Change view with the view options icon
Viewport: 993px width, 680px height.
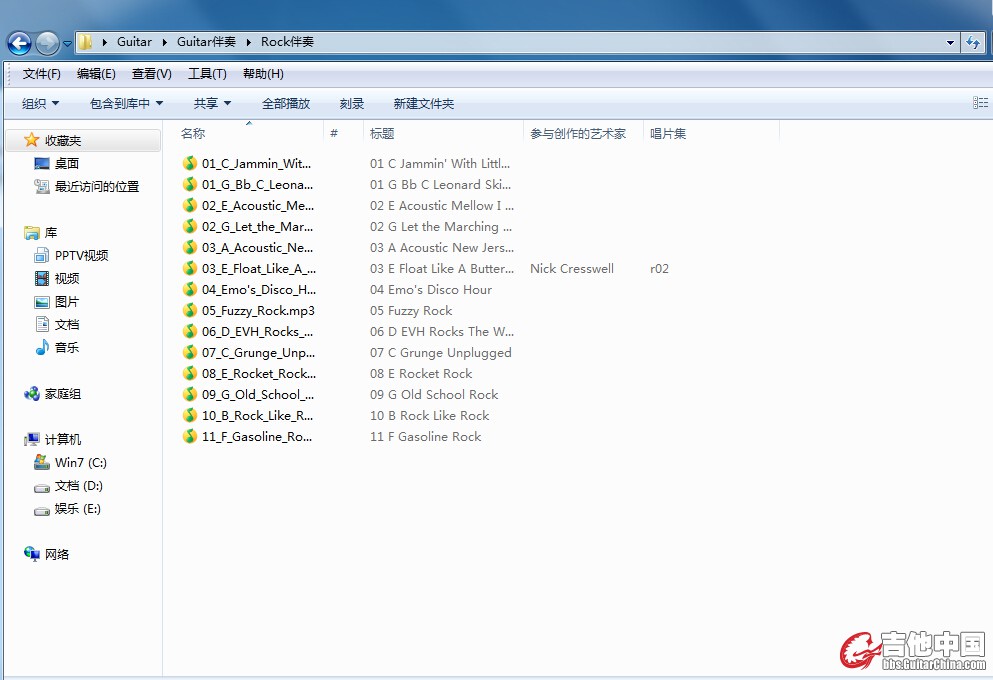pos(980,103)
